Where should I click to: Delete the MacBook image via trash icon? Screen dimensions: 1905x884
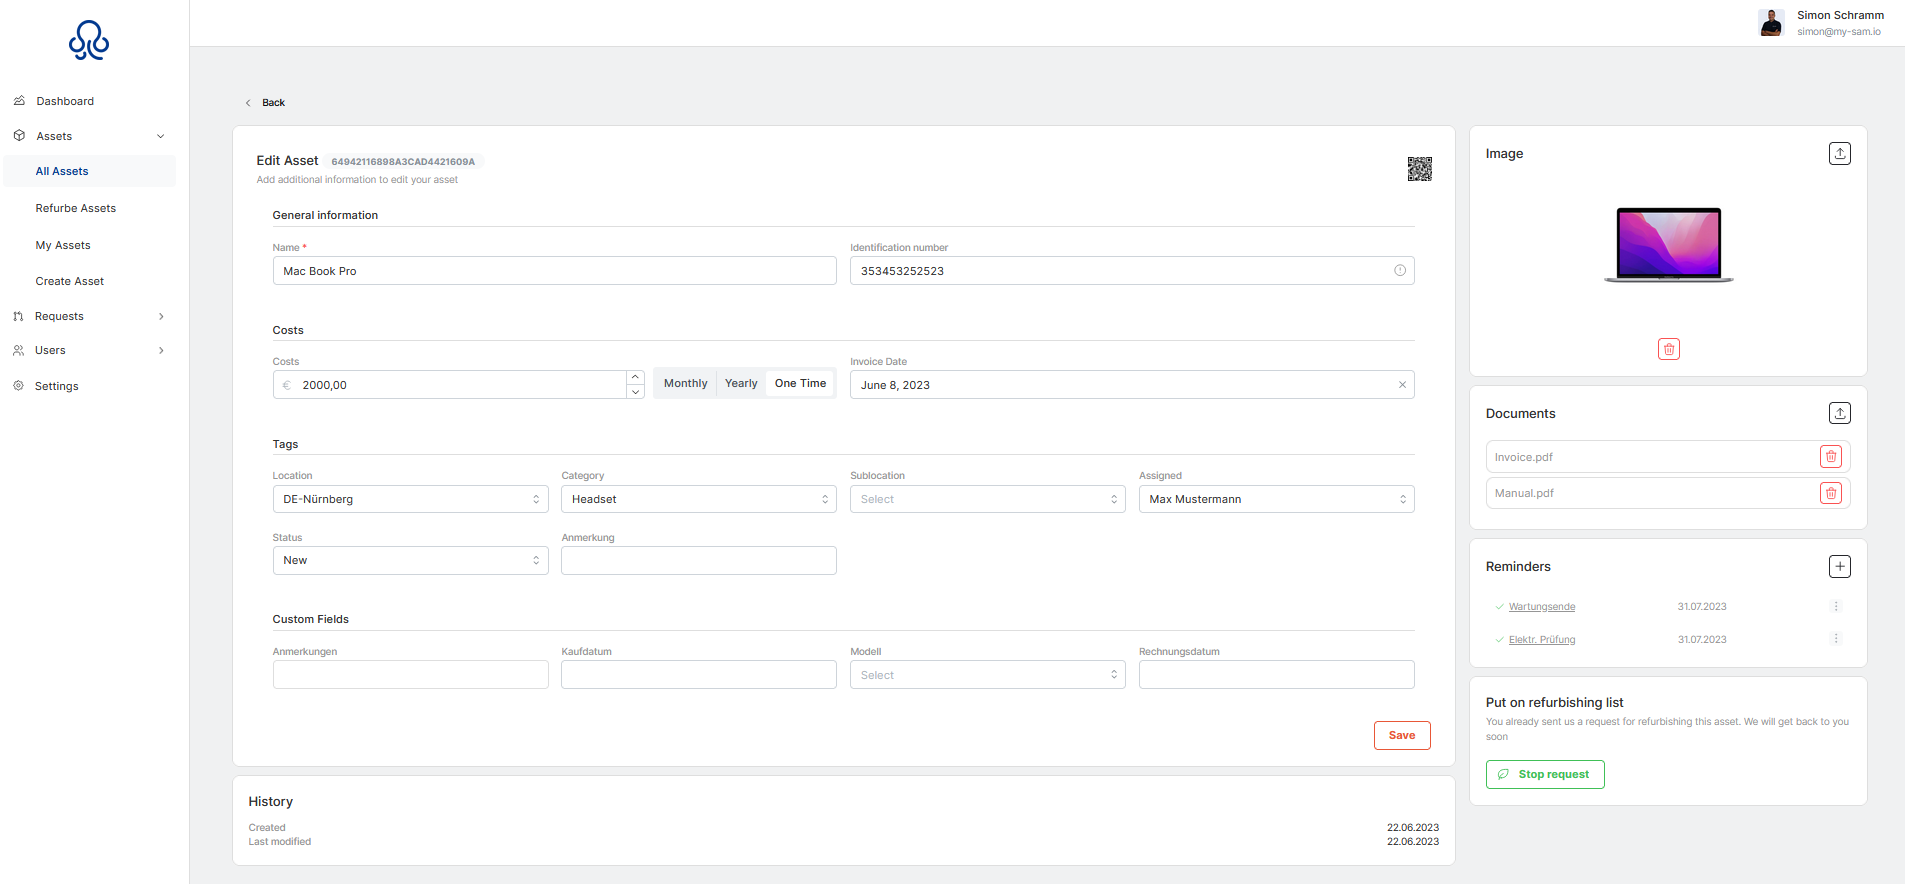tap(1668, 349)
